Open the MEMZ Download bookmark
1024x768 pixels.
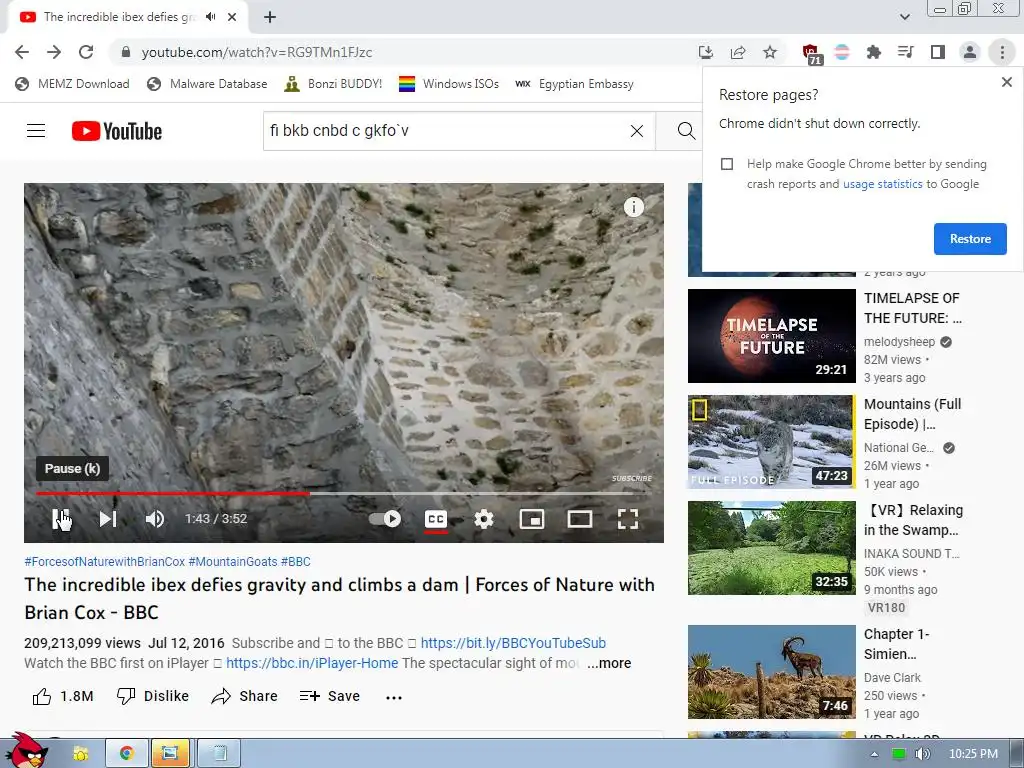coord(72,84)
